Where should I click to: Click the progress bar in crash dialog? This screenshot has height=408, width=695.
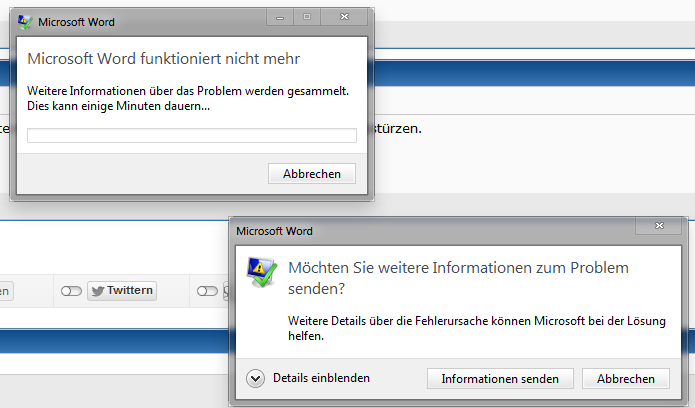click(192, 136)
